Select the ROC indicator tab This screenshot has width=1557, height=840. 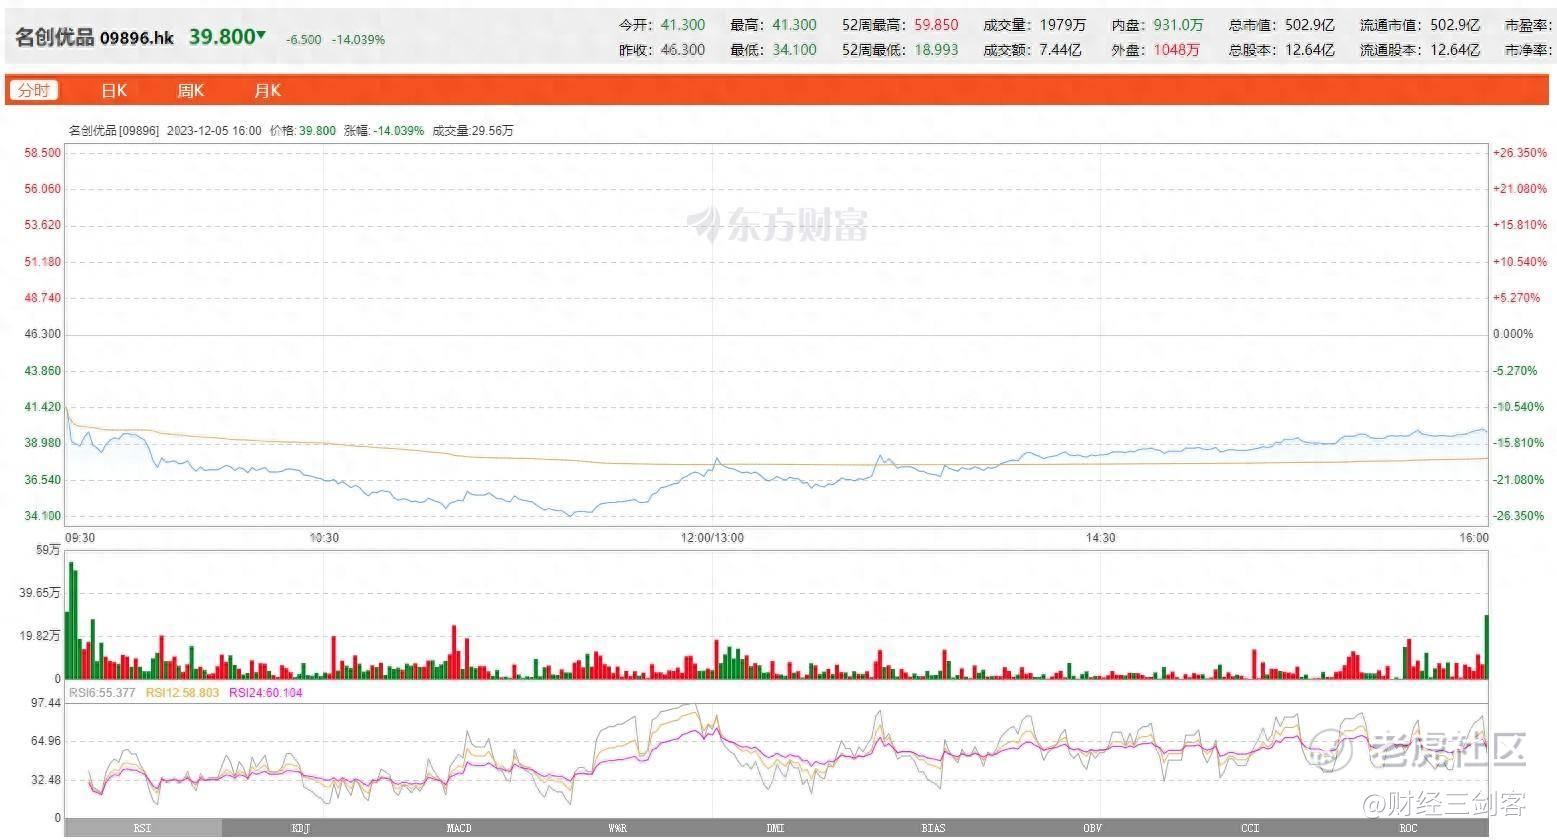click(1408, 828)
